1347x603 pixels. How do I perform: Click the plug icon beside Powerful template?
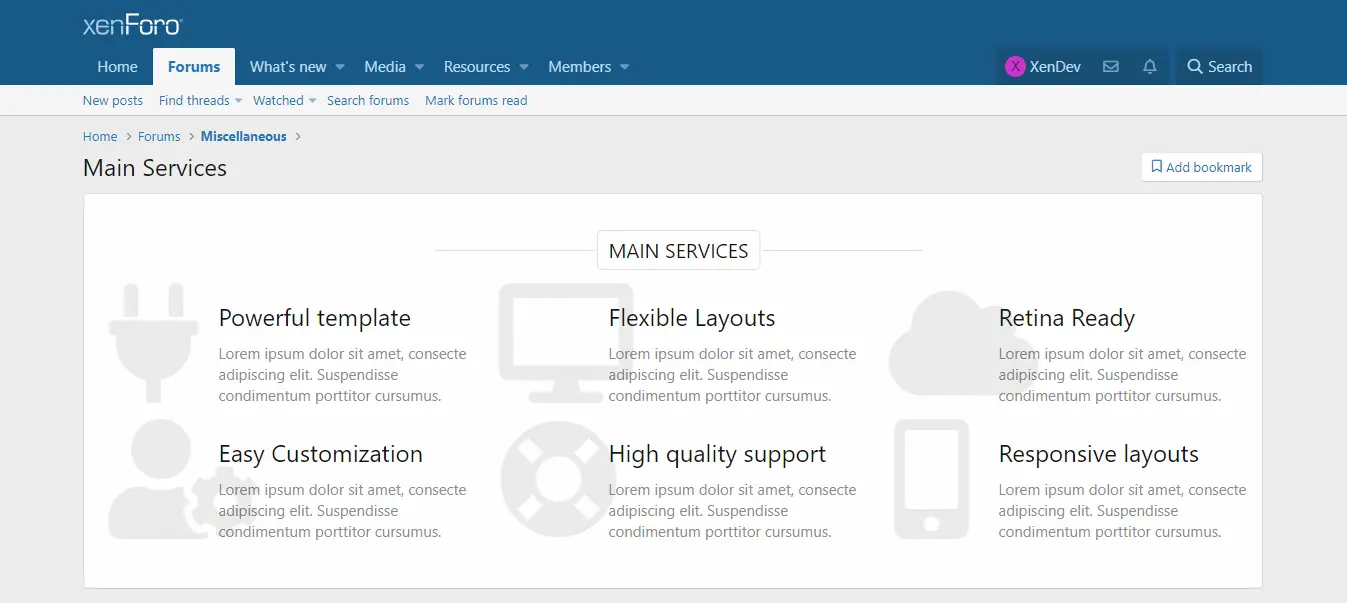click(153, 344)
